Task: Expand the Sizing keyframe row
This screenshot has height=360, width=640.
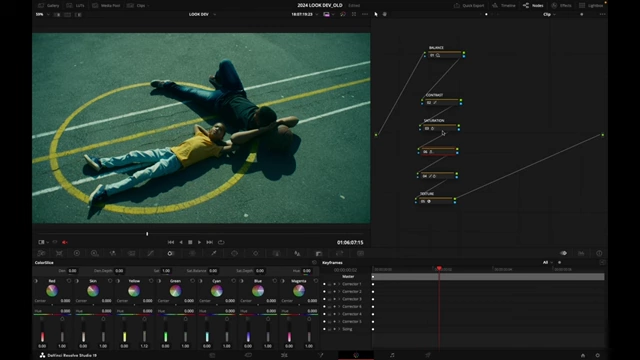Action: click(339, 329)
